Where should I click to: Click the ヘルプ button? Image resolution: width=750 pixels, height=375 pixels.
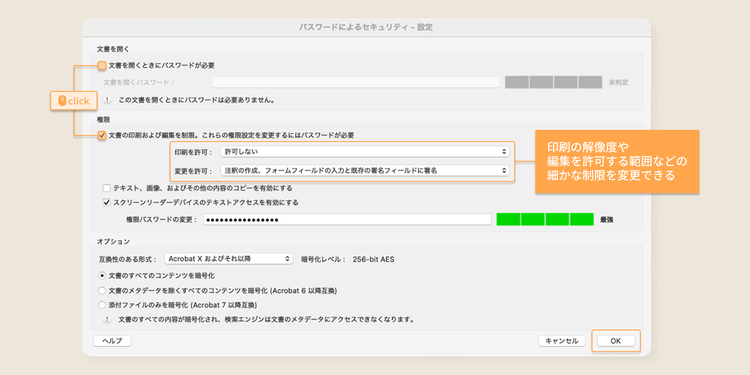pos(112,341)
